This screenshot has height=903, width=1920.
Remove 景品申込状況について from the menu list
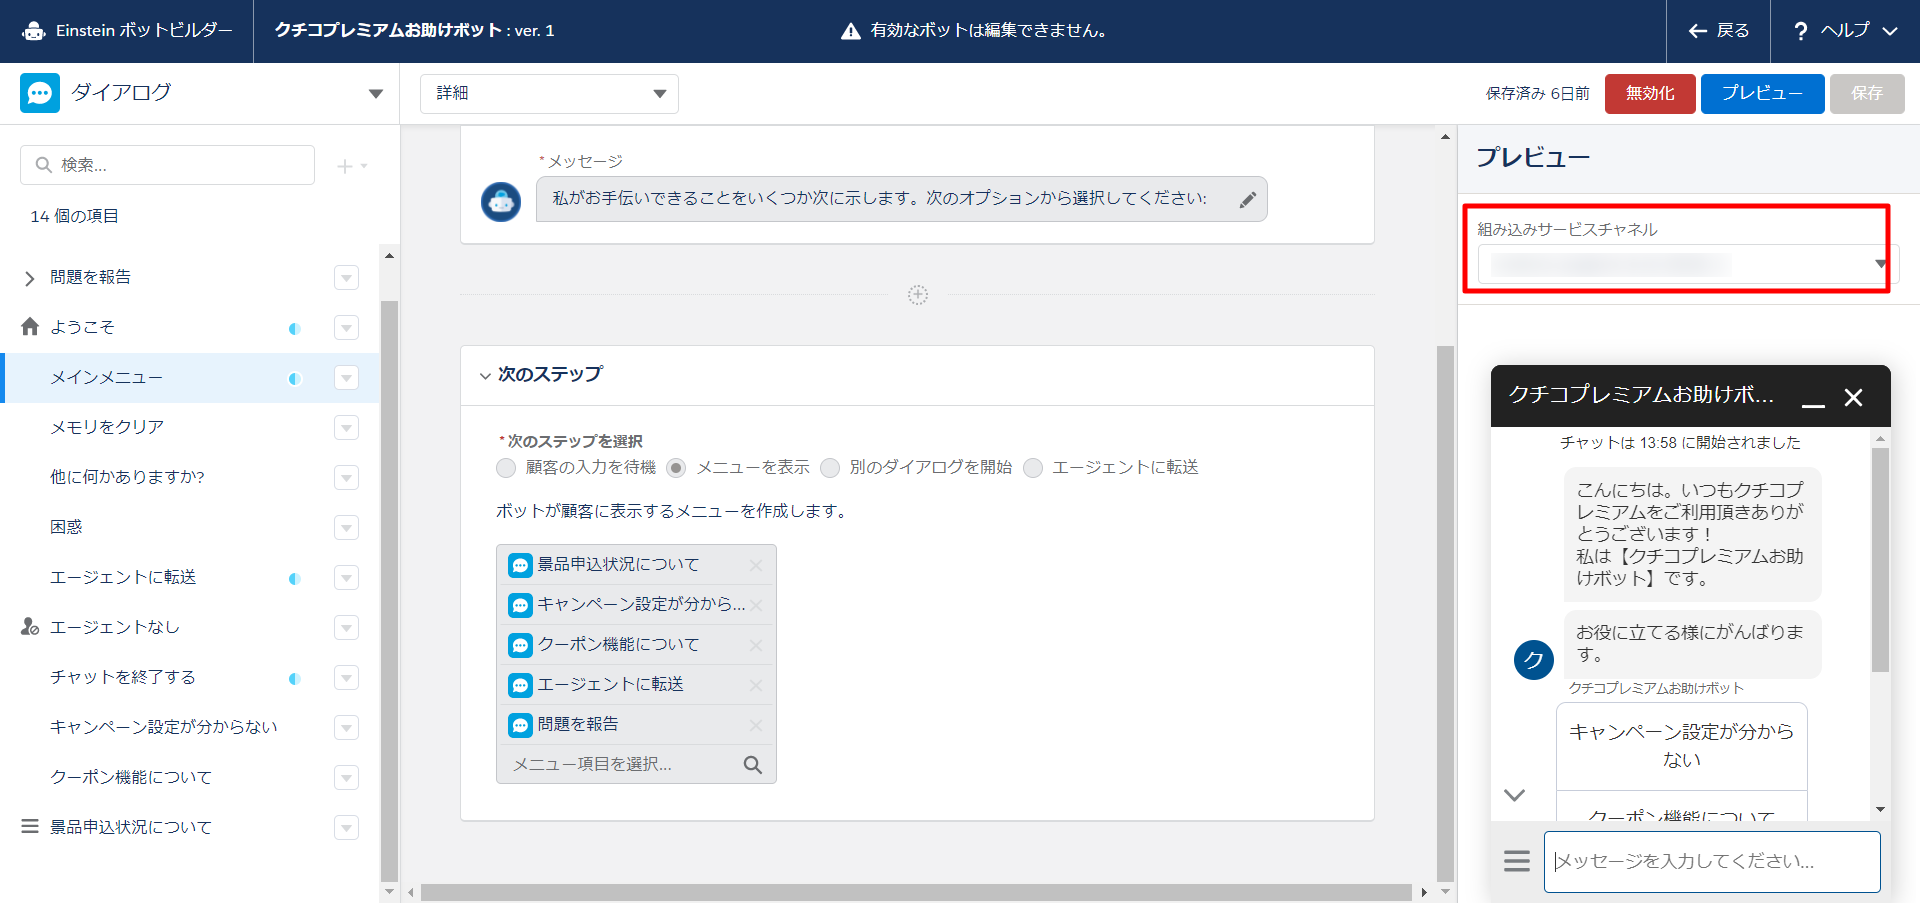tap(756, 565)
